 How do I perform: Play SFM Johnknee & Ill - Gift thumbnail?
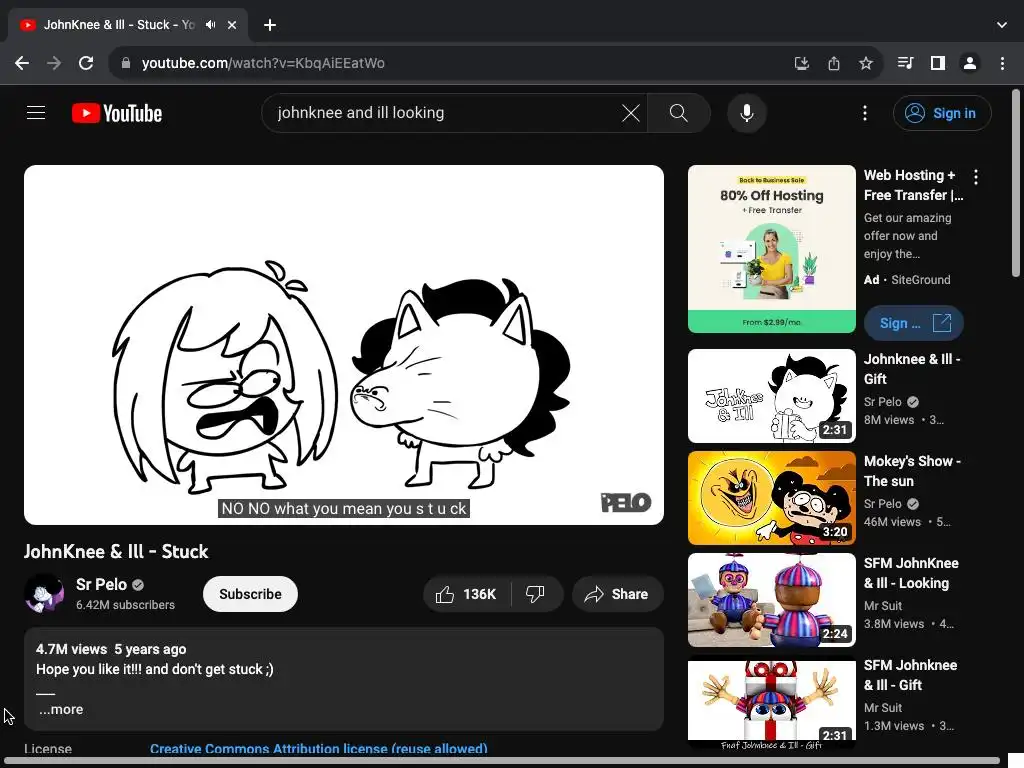click(x=771, y=701)
